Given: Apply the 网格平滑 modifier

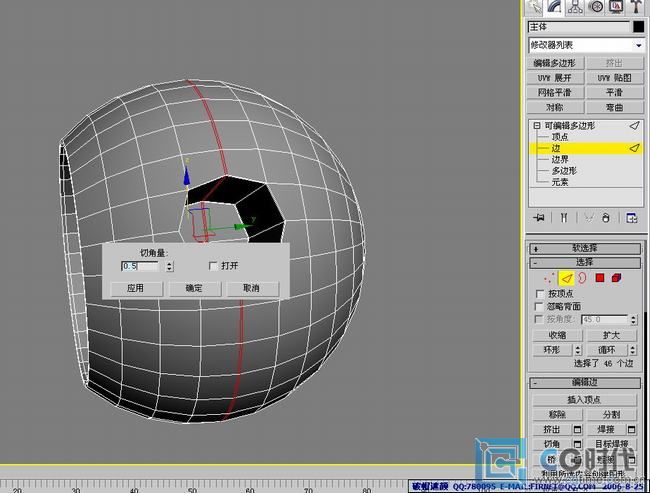Looking at the screenshot, I should click(x=555, y=92).
